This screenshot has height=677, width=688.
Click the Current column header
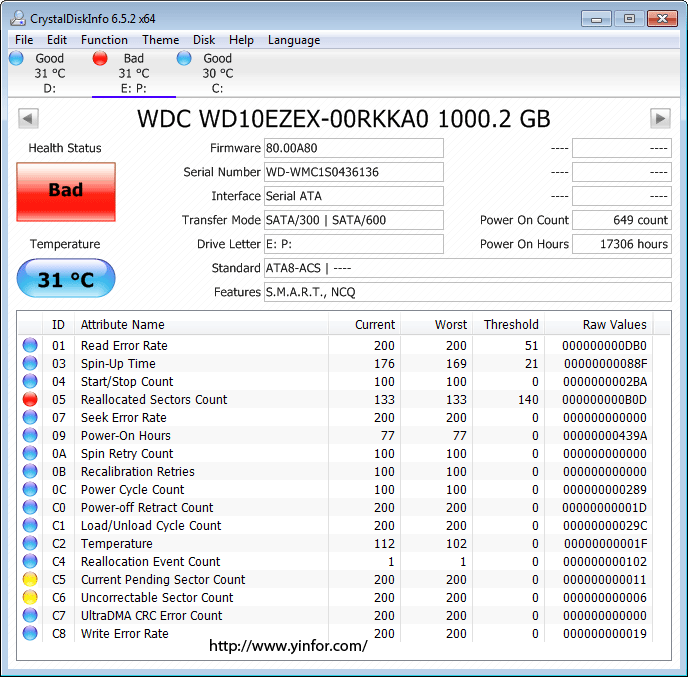coord(364,325)
